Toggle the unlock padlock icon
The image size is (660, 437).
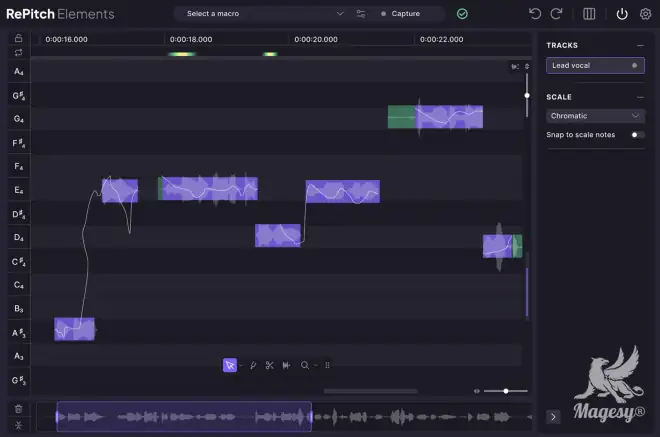19,38
